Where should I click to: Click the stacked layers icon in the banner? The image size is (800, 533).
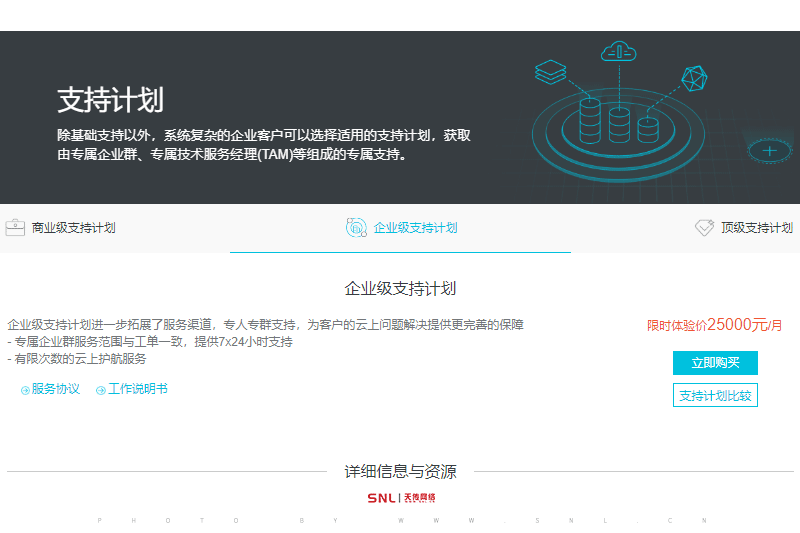coord(550,72)
